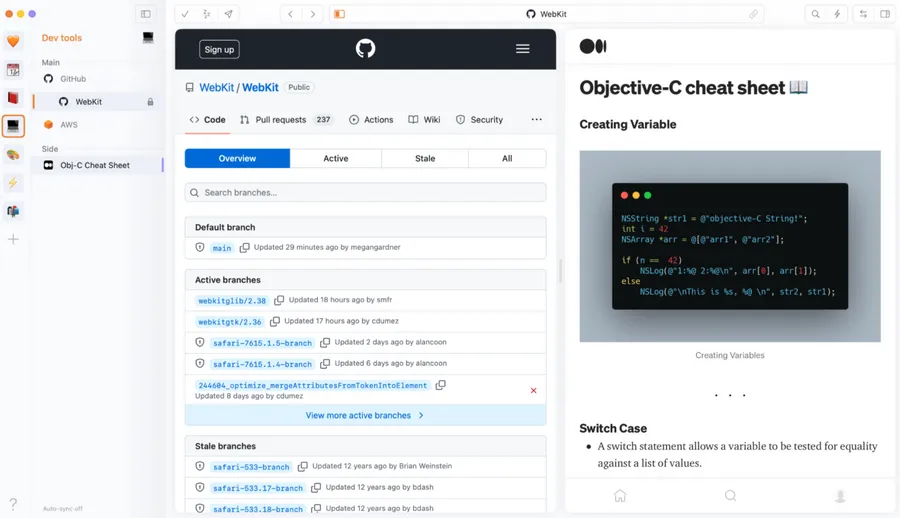Screen dimensions: 900x518
Task: Open help question mark icon
Action: tap(13, 504)
